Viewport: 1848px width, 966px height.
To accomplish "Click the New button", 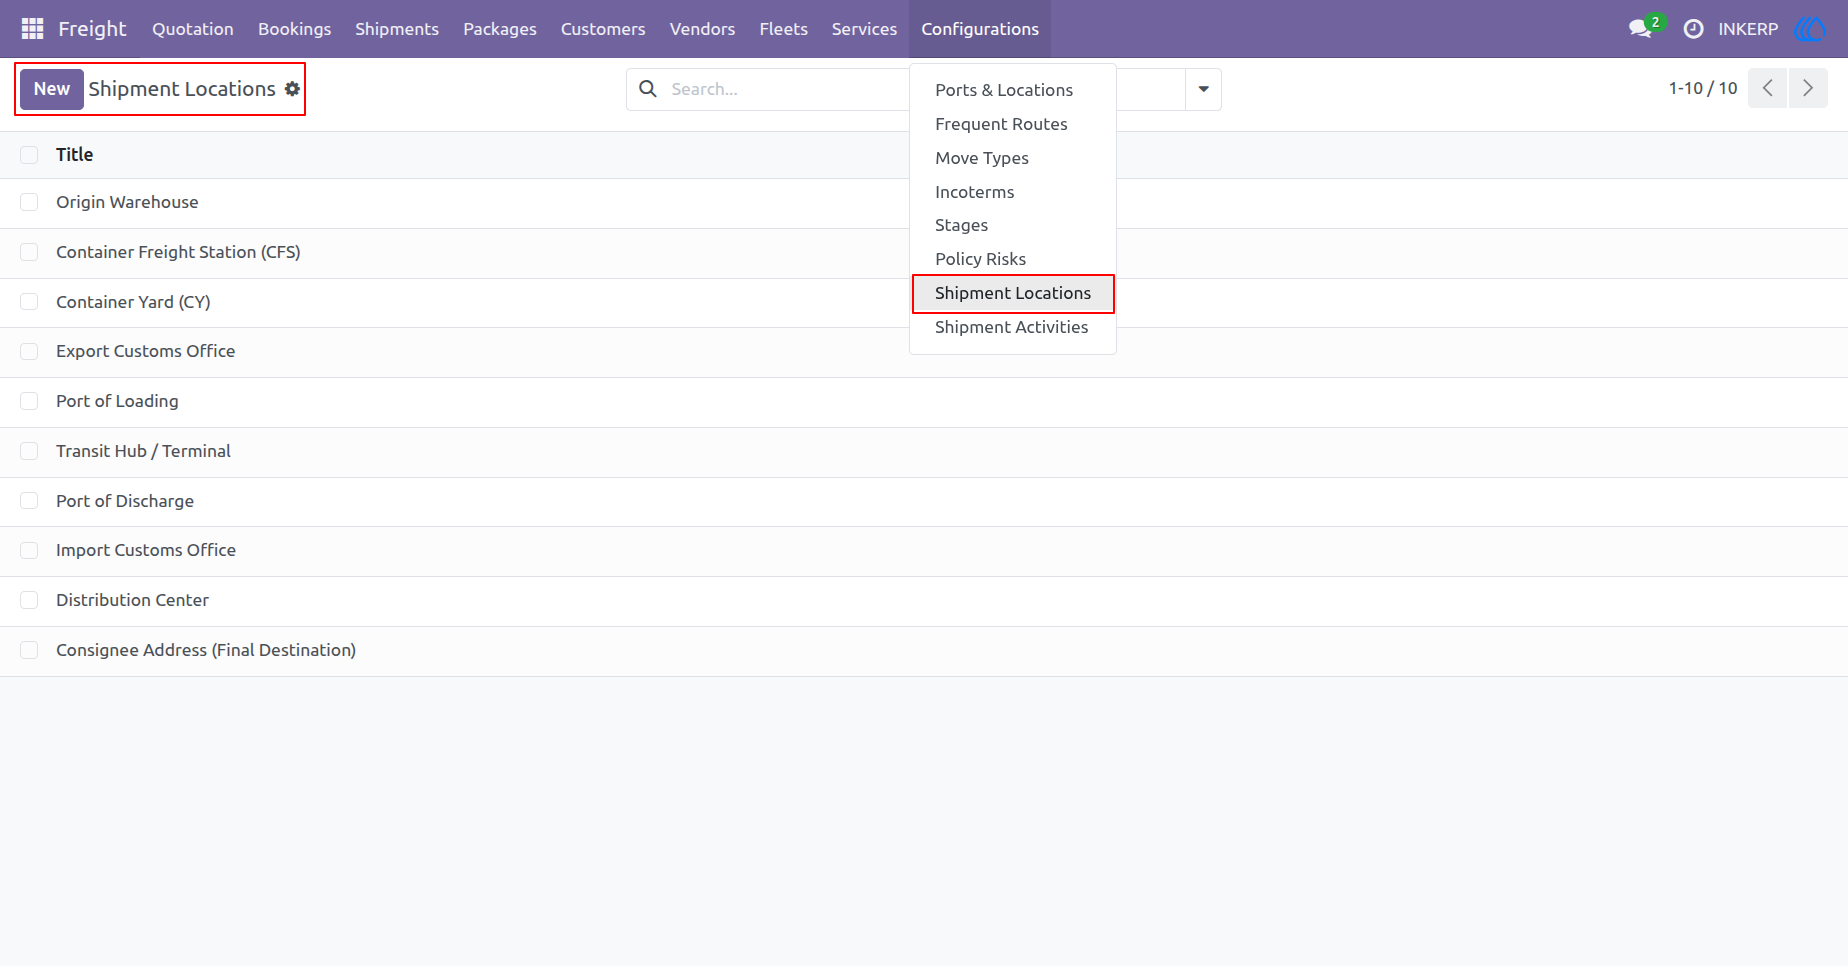I will click(x=52, y=89).
